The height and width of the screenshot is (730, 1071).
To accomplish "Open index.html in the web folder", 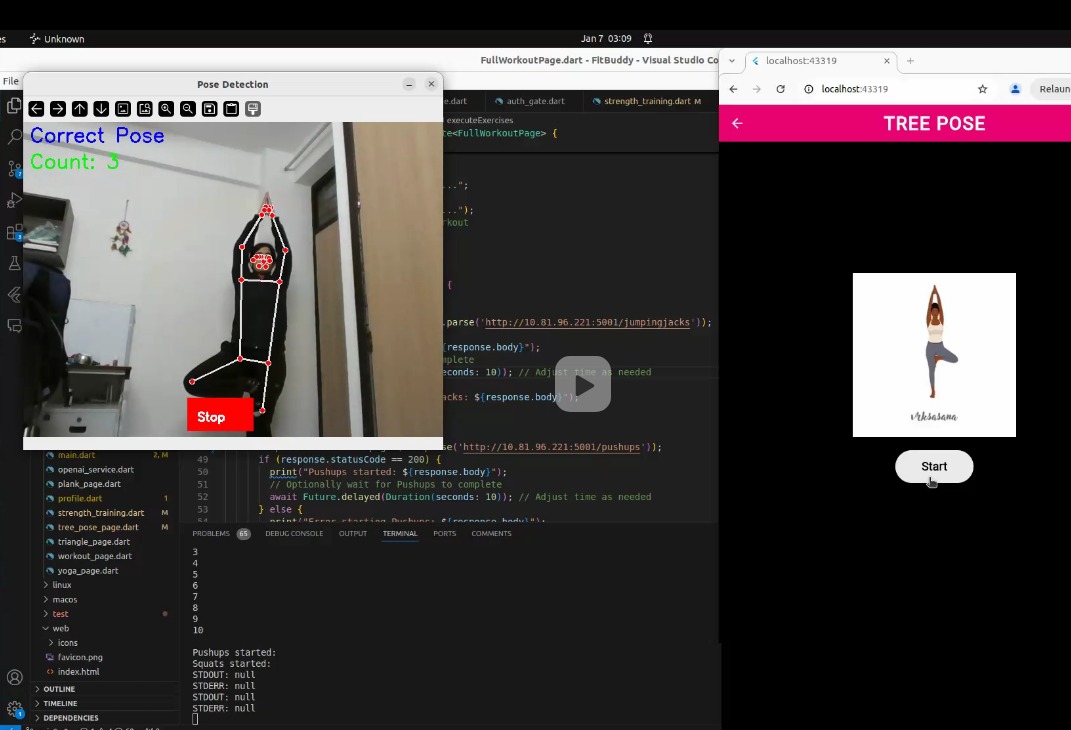I will point(78,671).
